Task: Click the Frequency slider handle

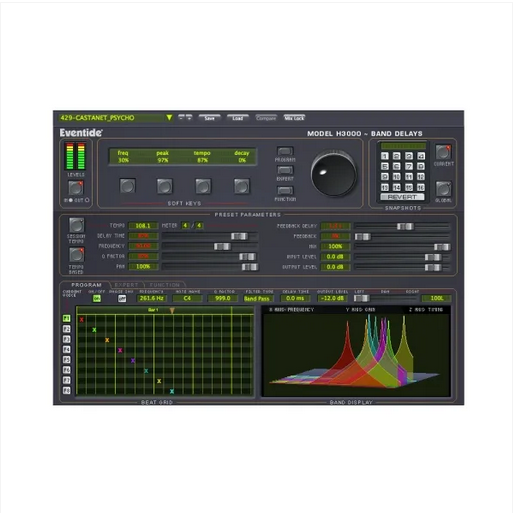Action: [x=222, y=246]
